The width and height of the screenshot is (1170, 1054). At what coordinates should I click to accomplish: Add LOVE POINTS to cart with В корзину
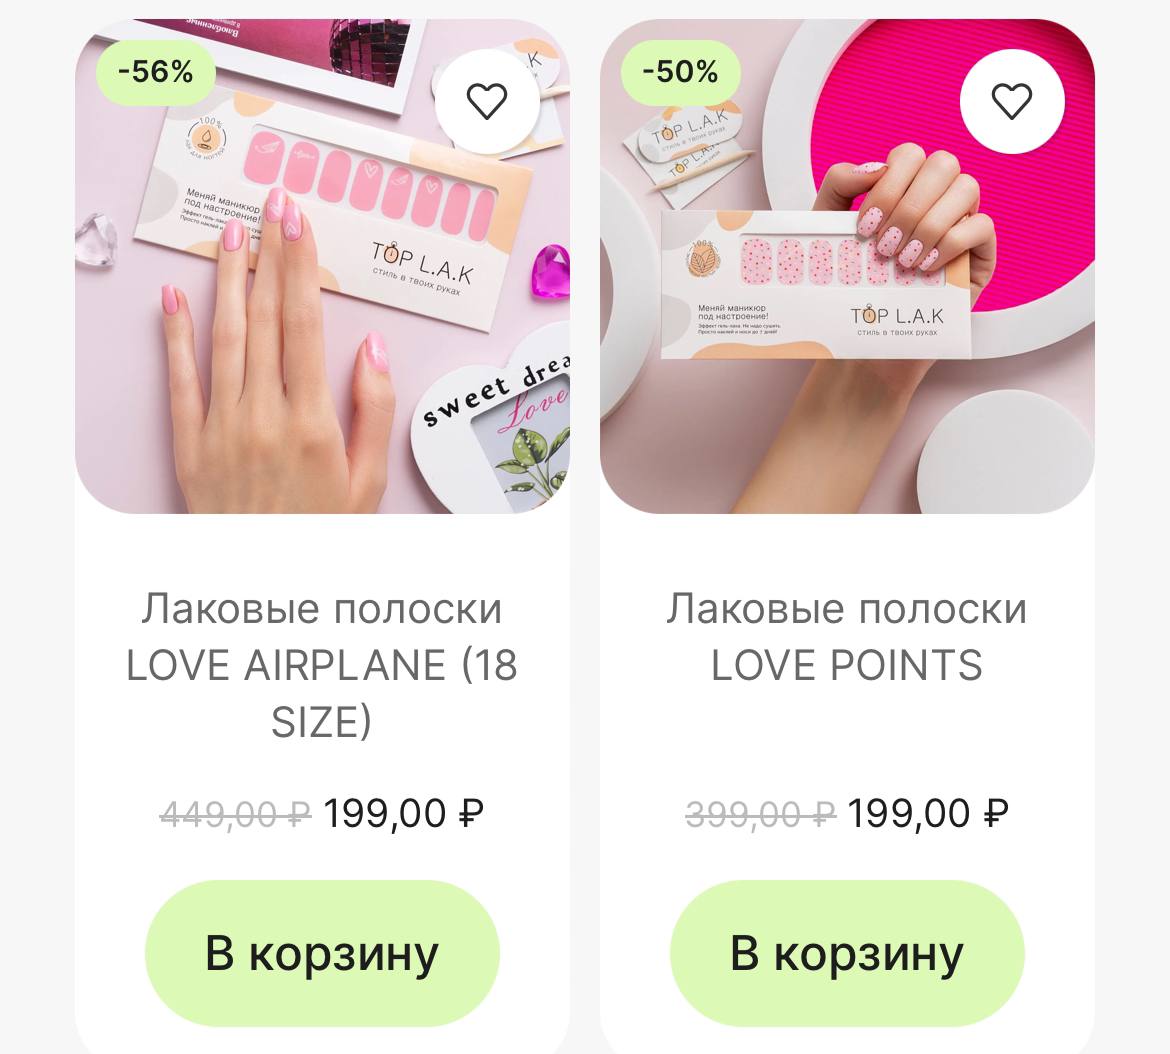tap(847, 953)
